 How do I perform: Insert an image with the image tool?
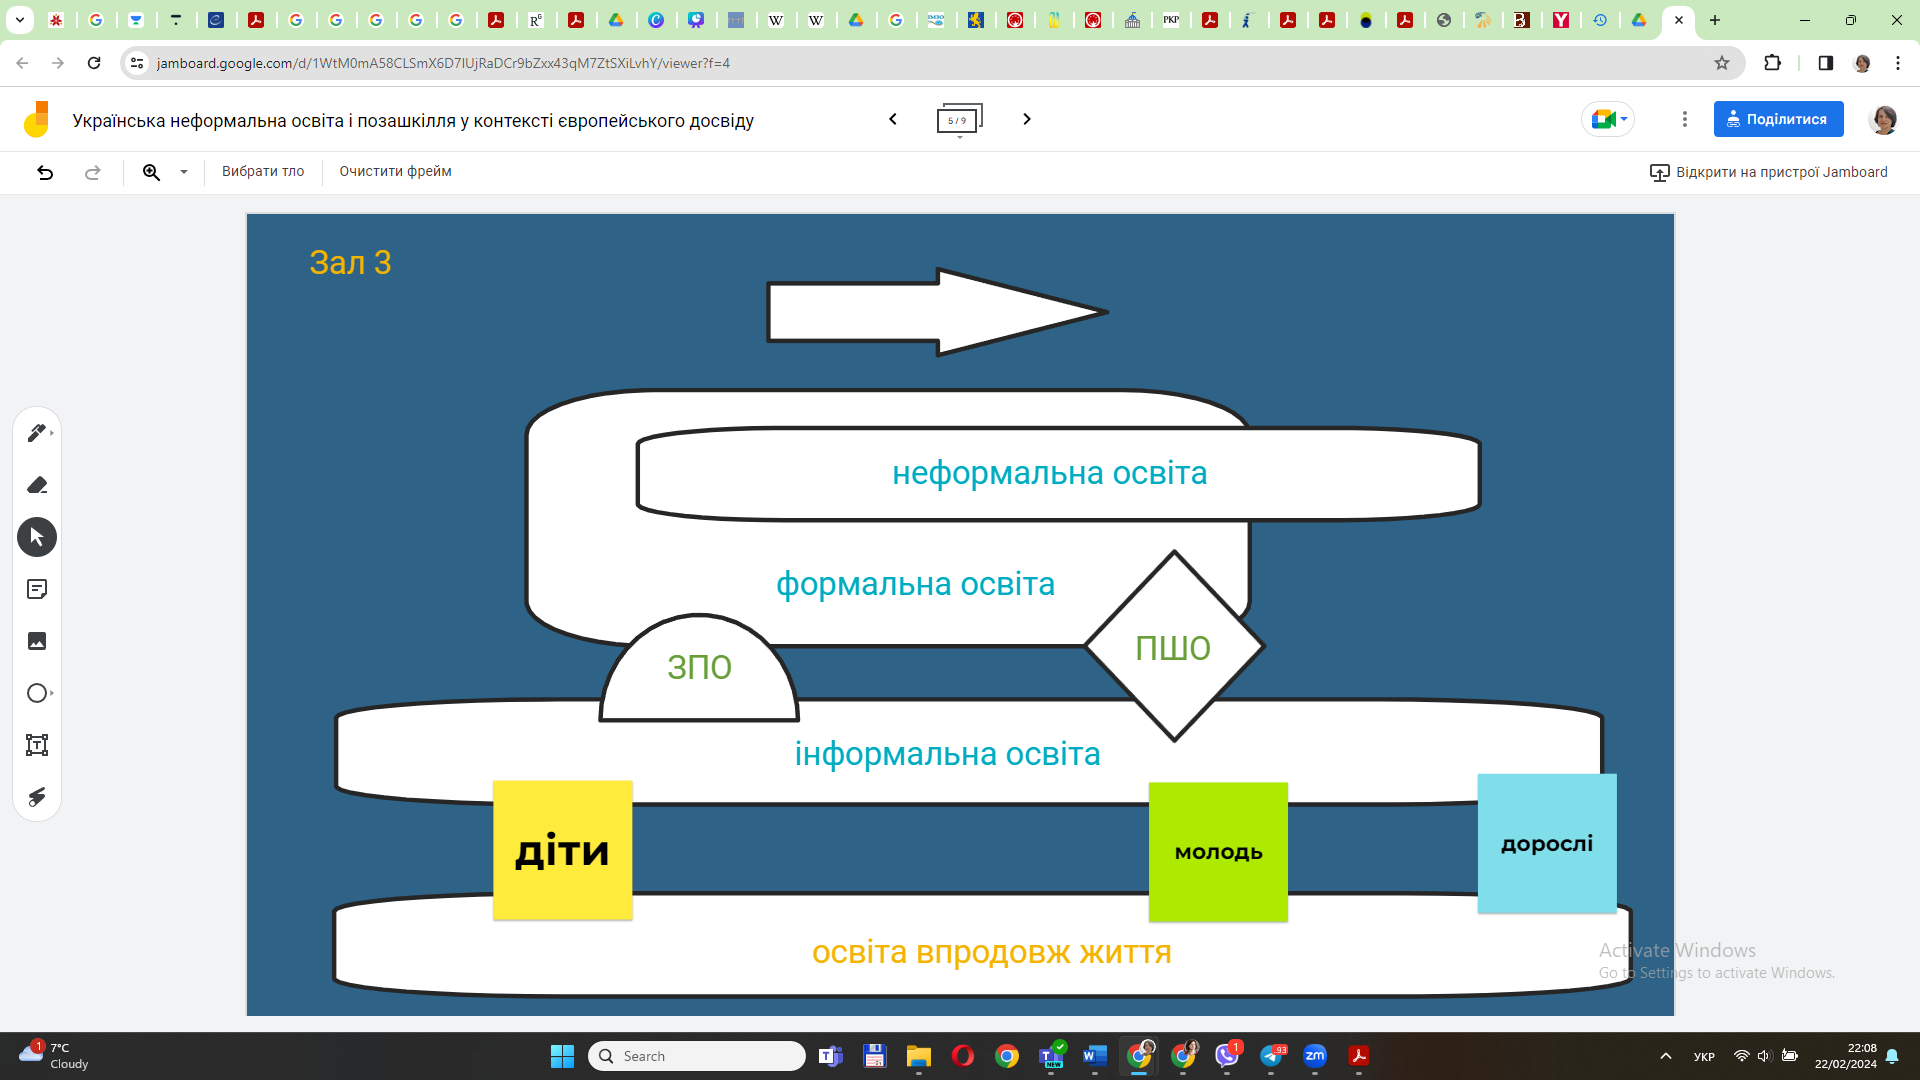coord(37,641)
